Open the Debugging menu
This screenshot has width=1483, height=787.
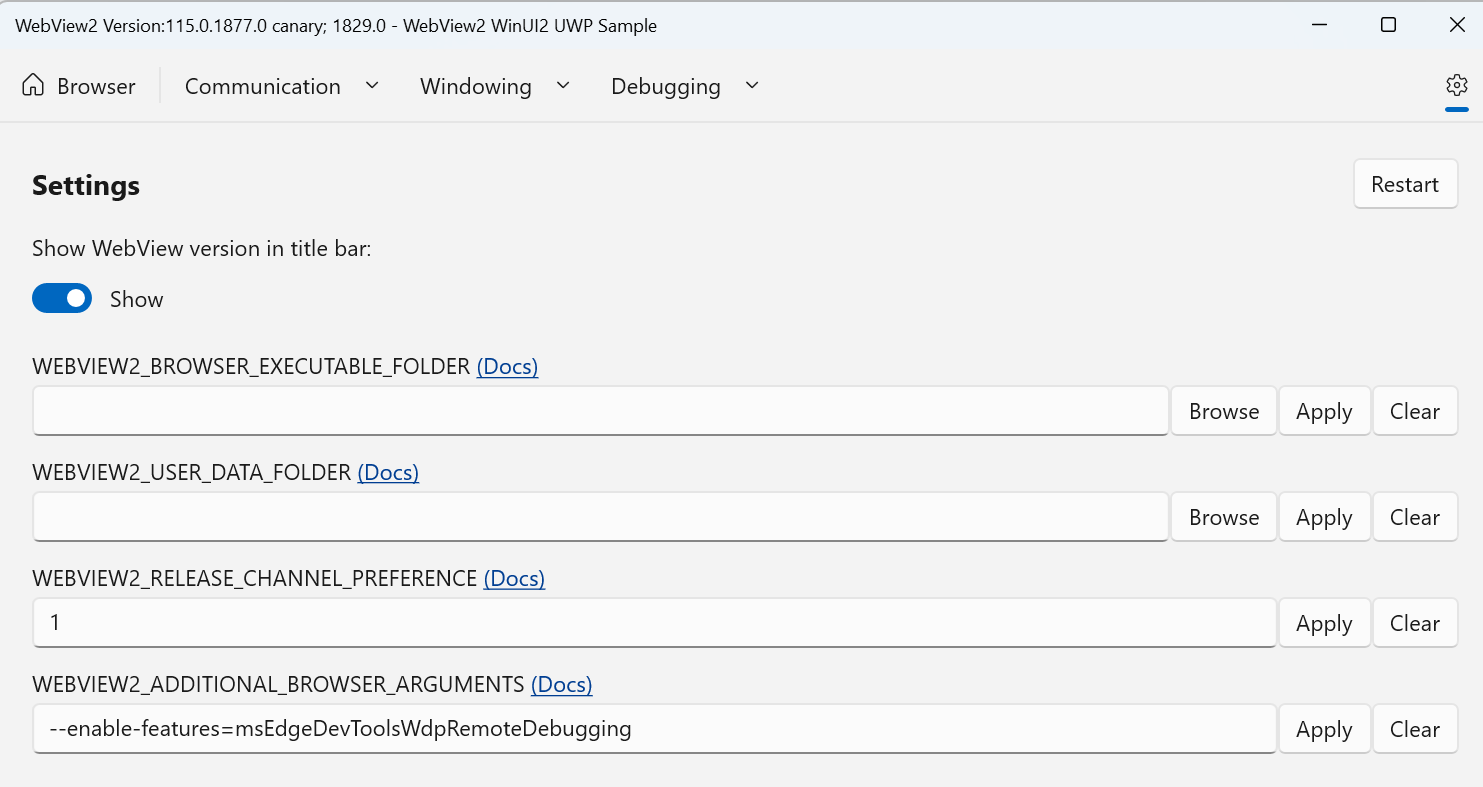[x=665, y=87]
